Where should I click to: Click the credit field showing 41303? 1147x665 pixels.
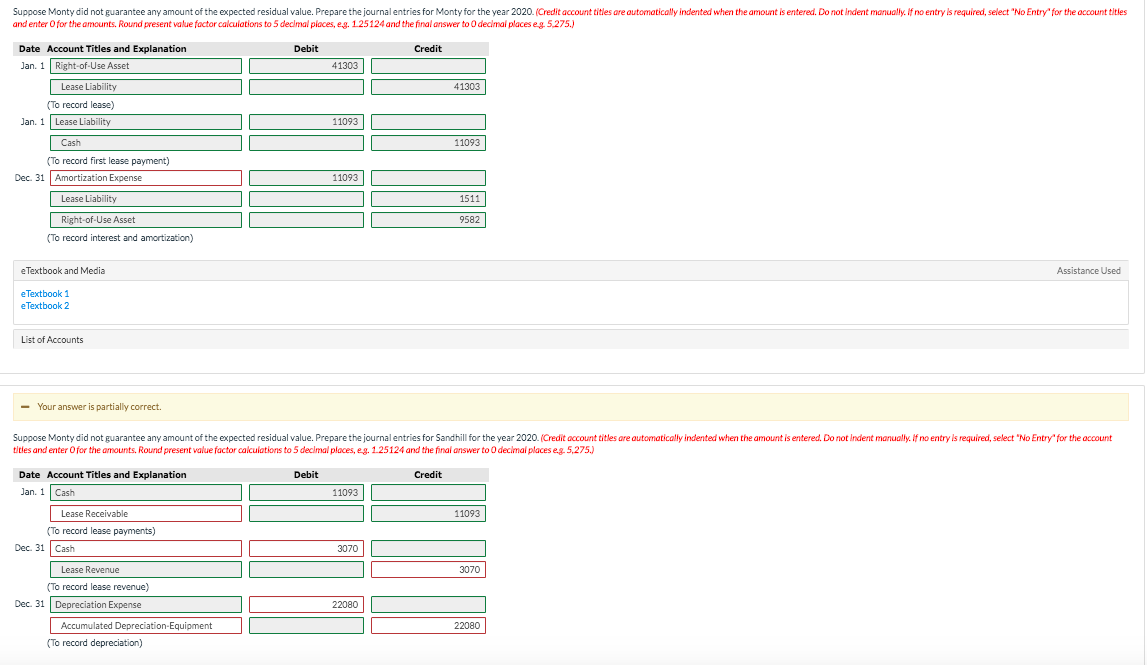[428, 87]
